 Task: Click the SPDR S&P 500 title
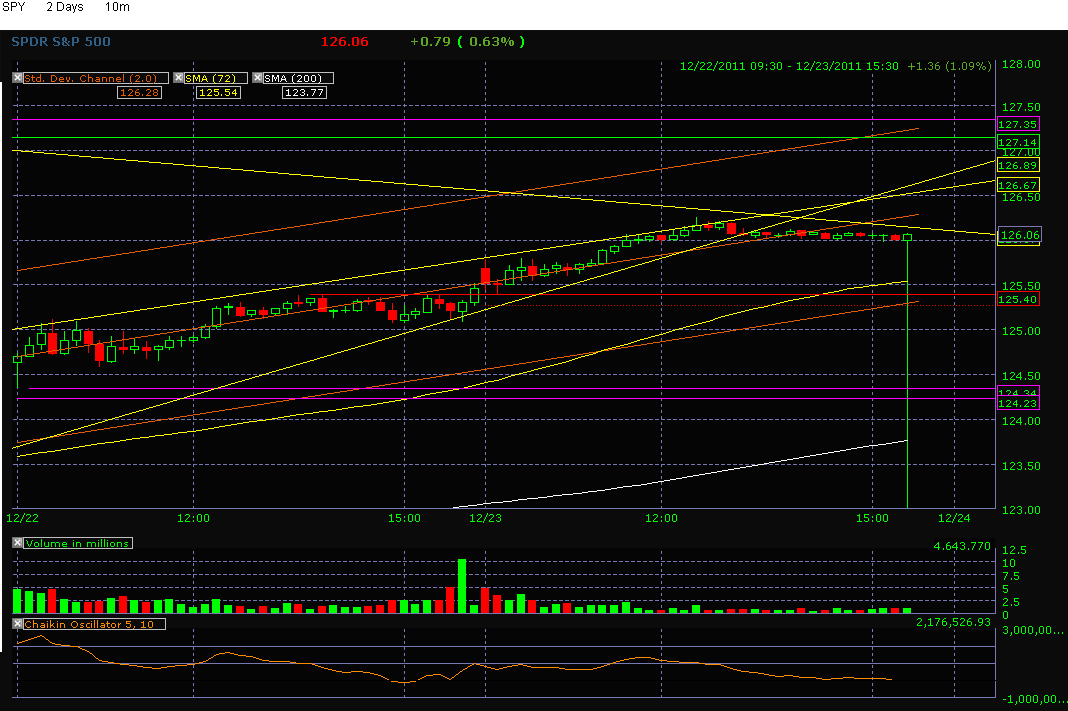[x=61, y=42]
